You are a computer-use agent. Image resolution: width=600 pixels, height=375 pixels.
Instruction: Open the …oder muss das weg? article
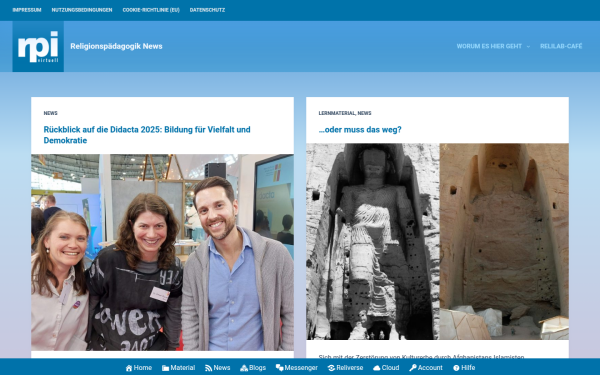(360, 130)
